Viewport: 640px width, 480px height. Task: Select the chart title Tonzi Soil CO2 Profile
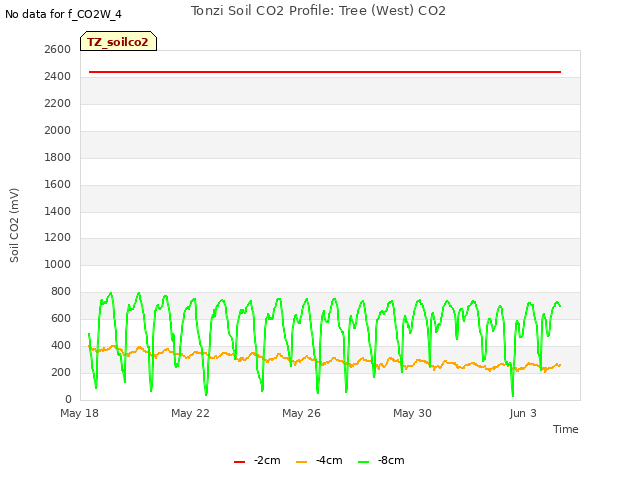(318, 11)
